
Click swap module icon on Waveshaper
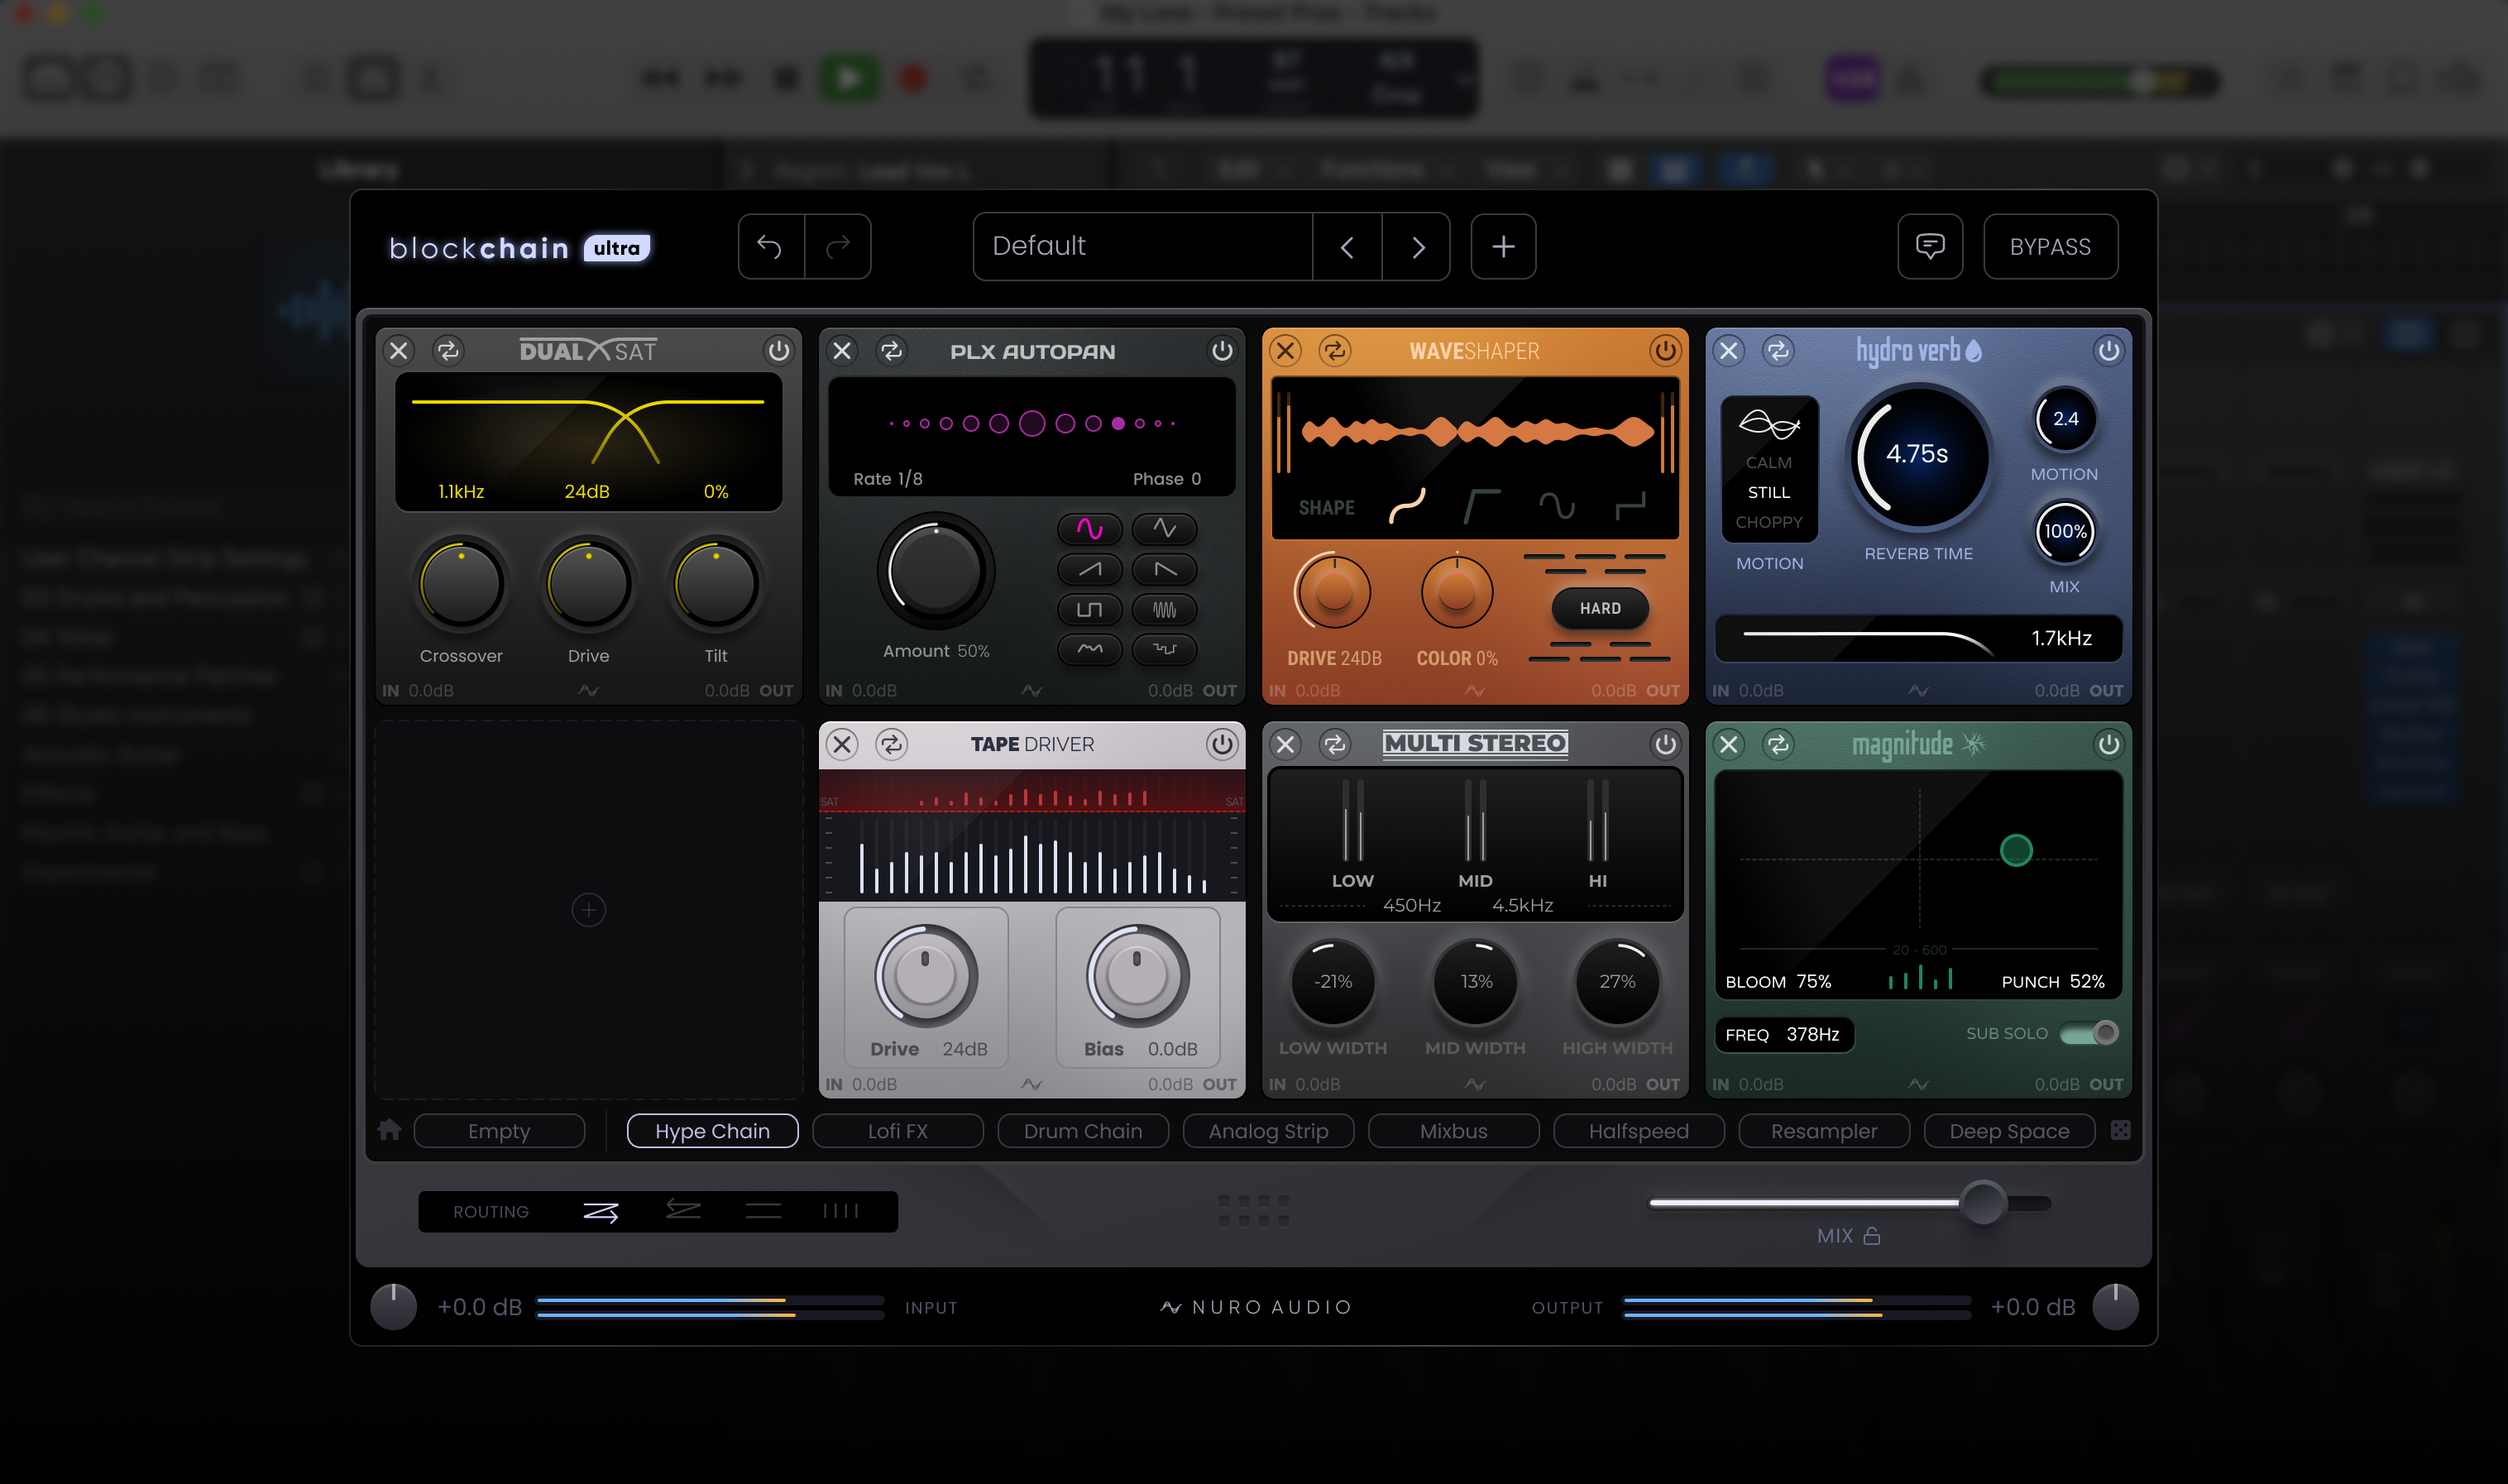pos(1334,351)
